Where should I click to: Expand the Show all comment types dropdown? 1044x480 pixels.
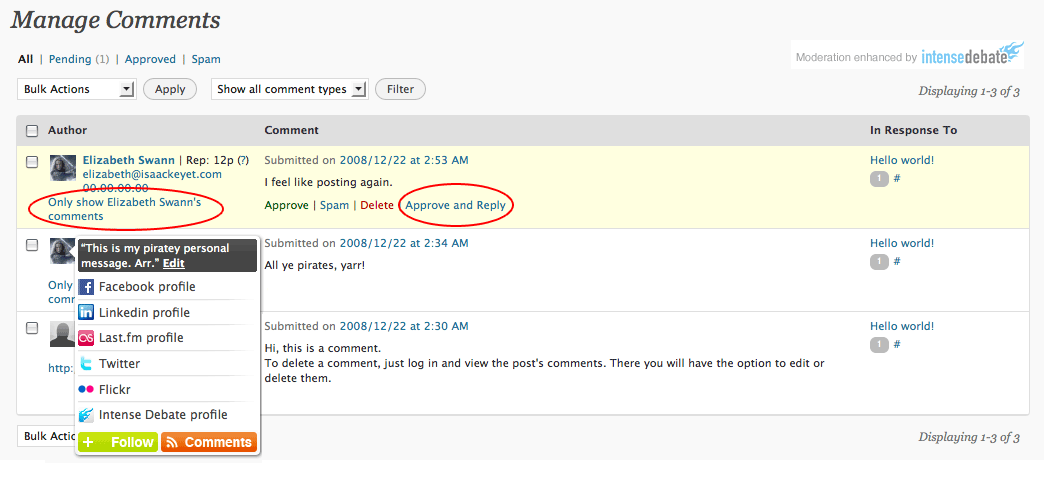(289, 89)
